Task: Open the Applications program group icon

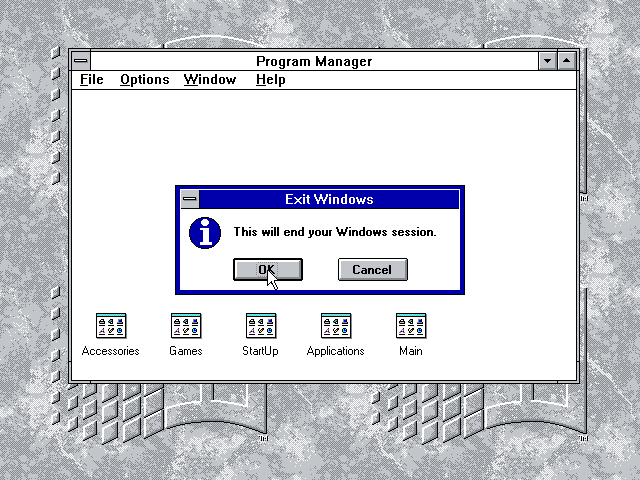Action: (x=336, y=326)
